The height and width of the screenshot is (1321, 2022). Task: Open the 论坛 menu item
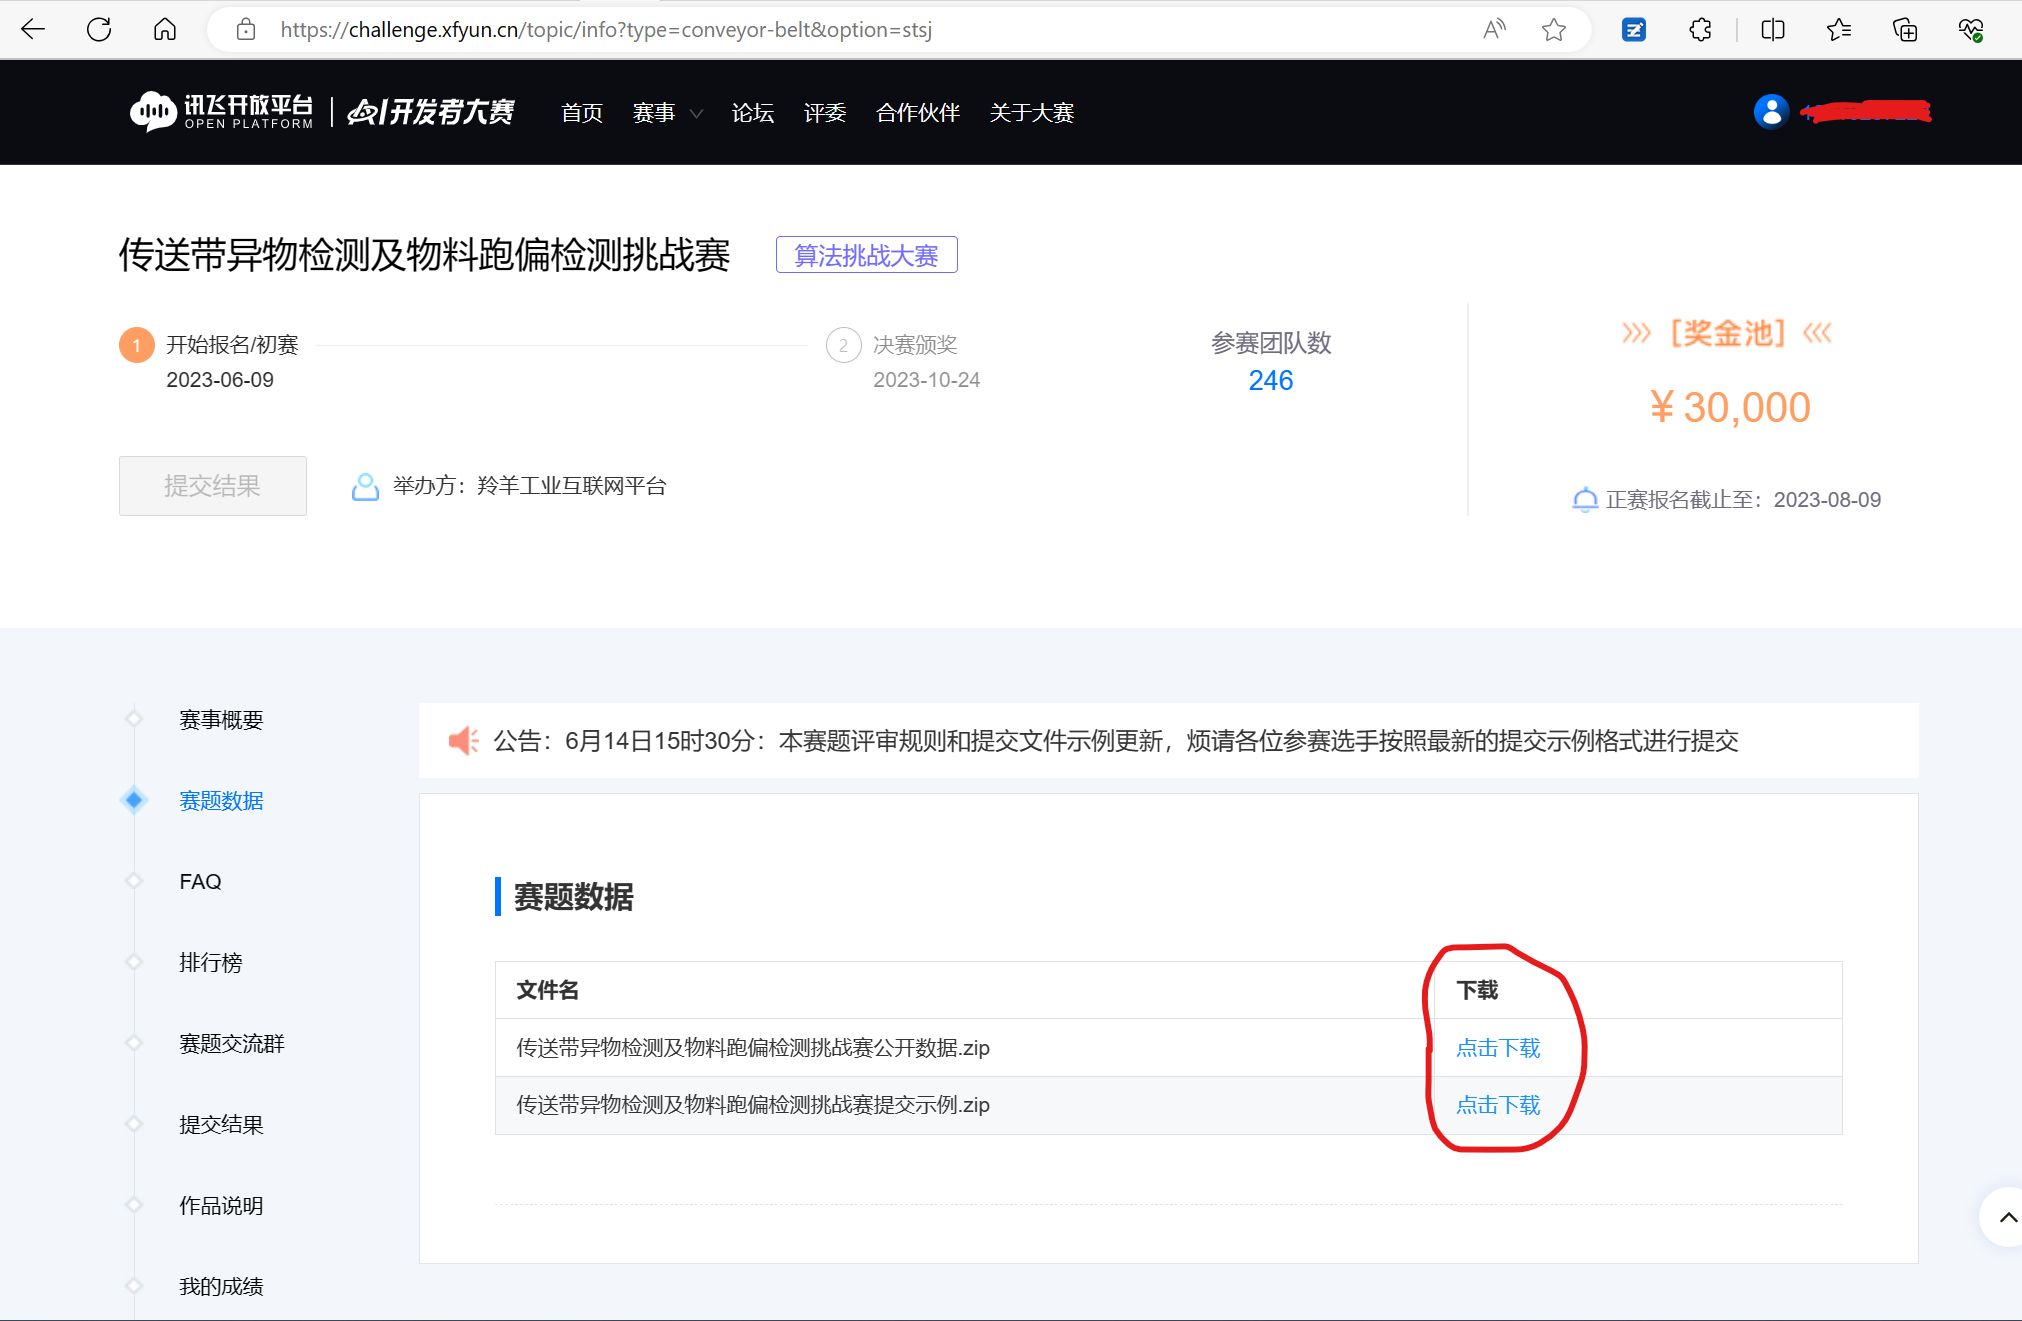[753, 113]
